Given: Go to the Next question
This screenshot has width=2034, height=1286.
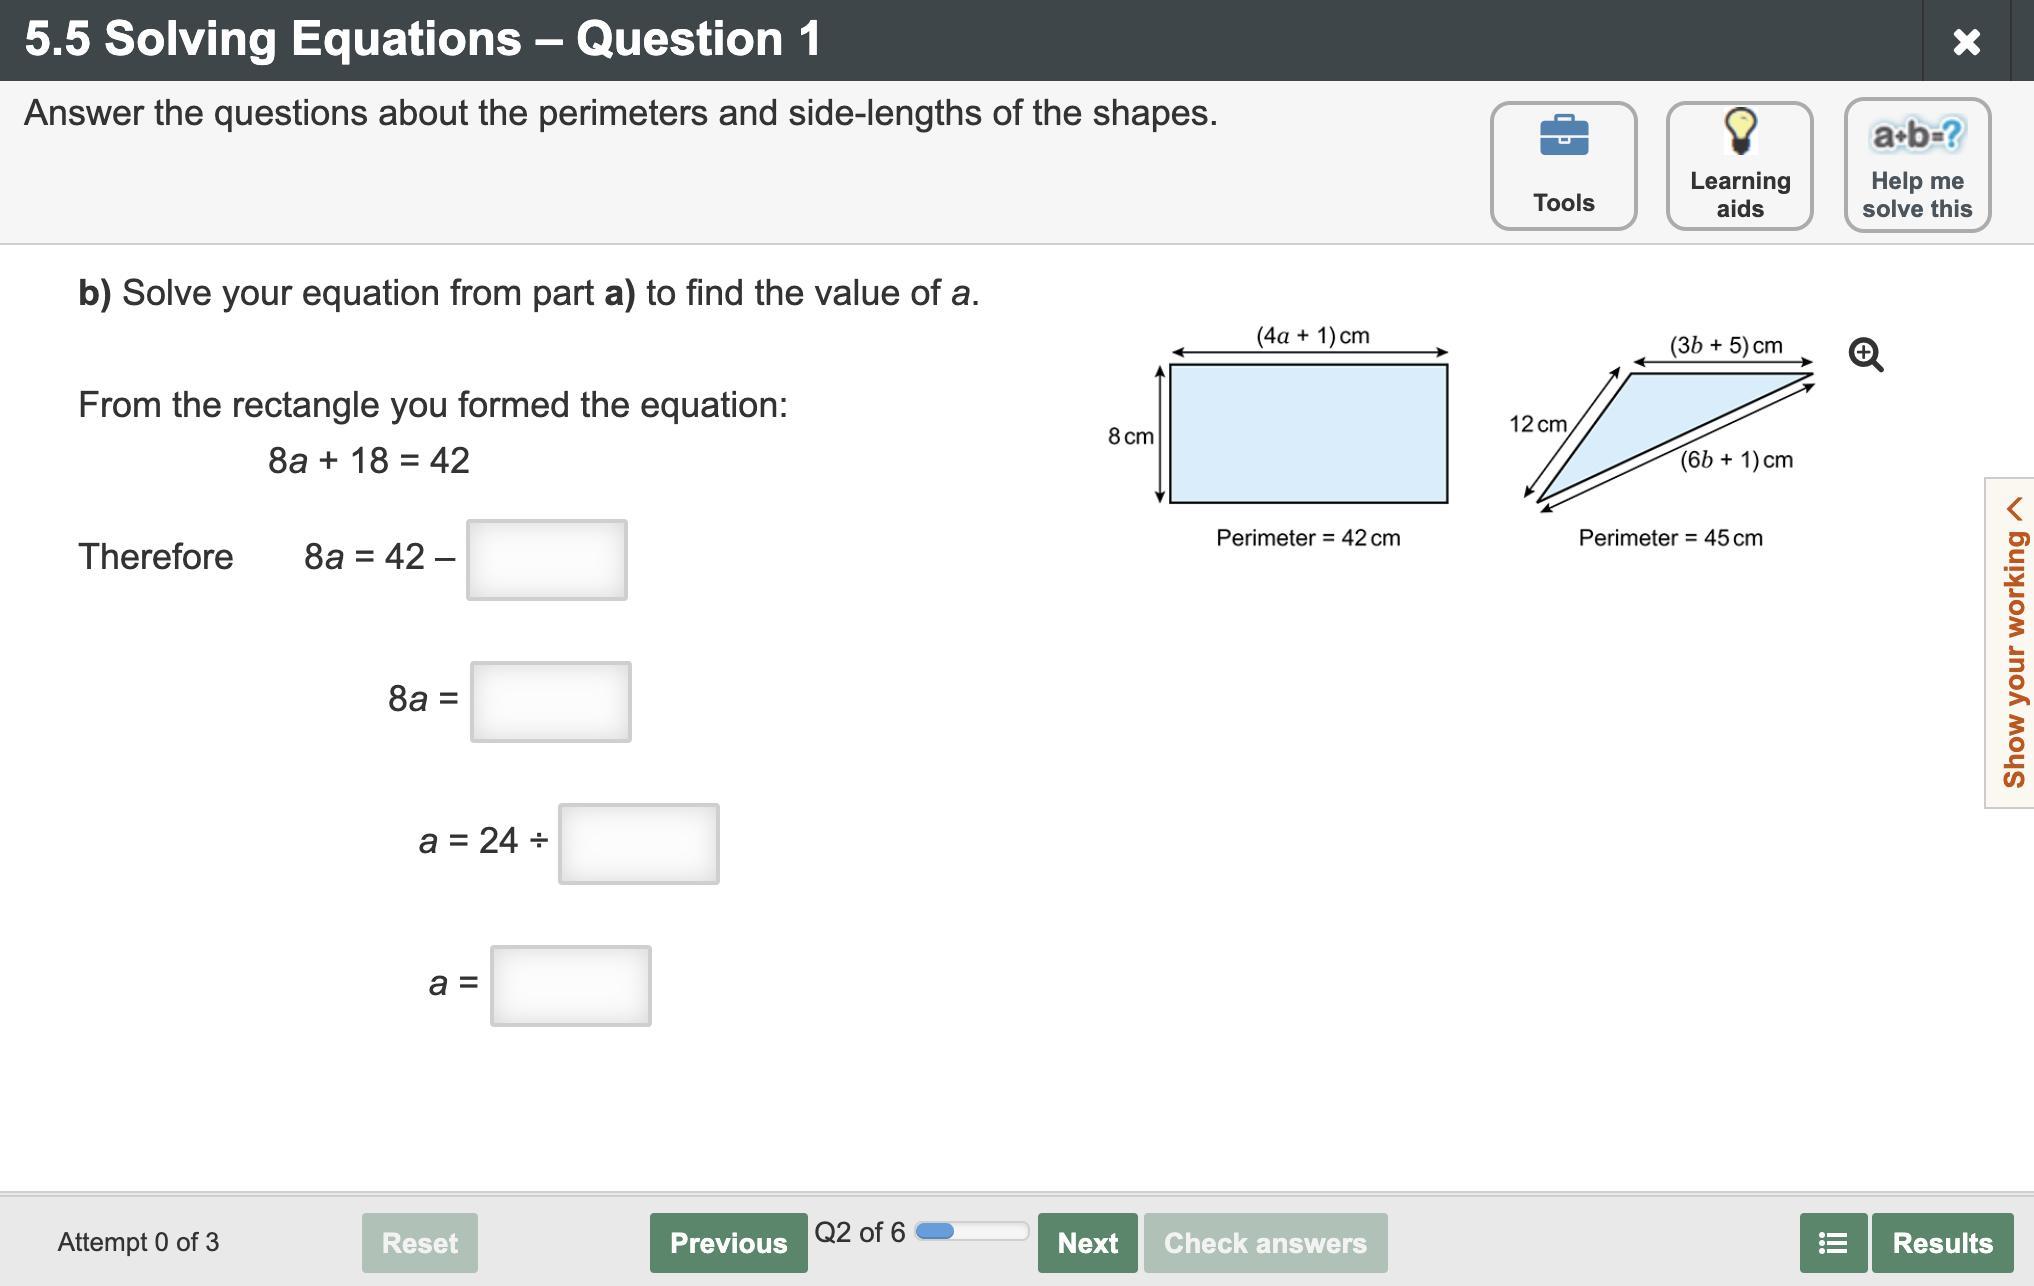Looking at the screenshot, I should (x=1087, y=1243).
